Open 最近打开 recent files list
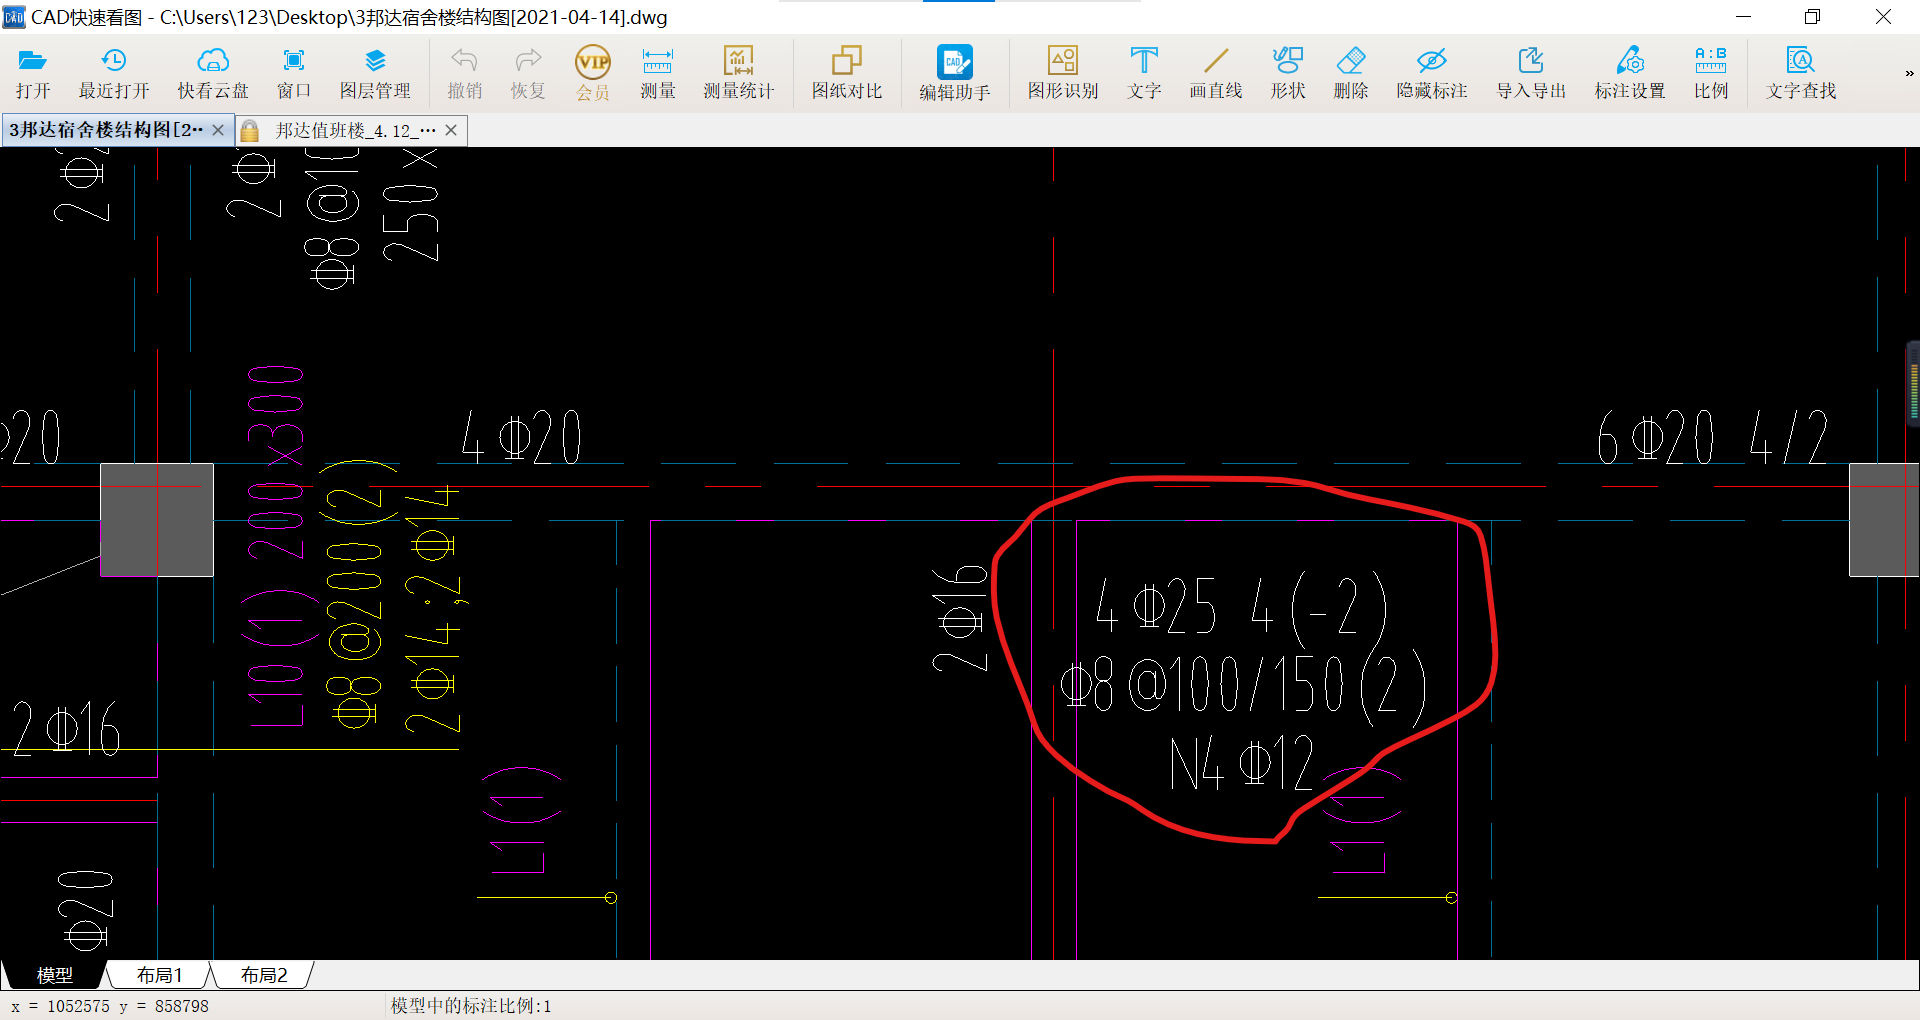This screenshot has width=1920, height=1020. click(114, 73)
